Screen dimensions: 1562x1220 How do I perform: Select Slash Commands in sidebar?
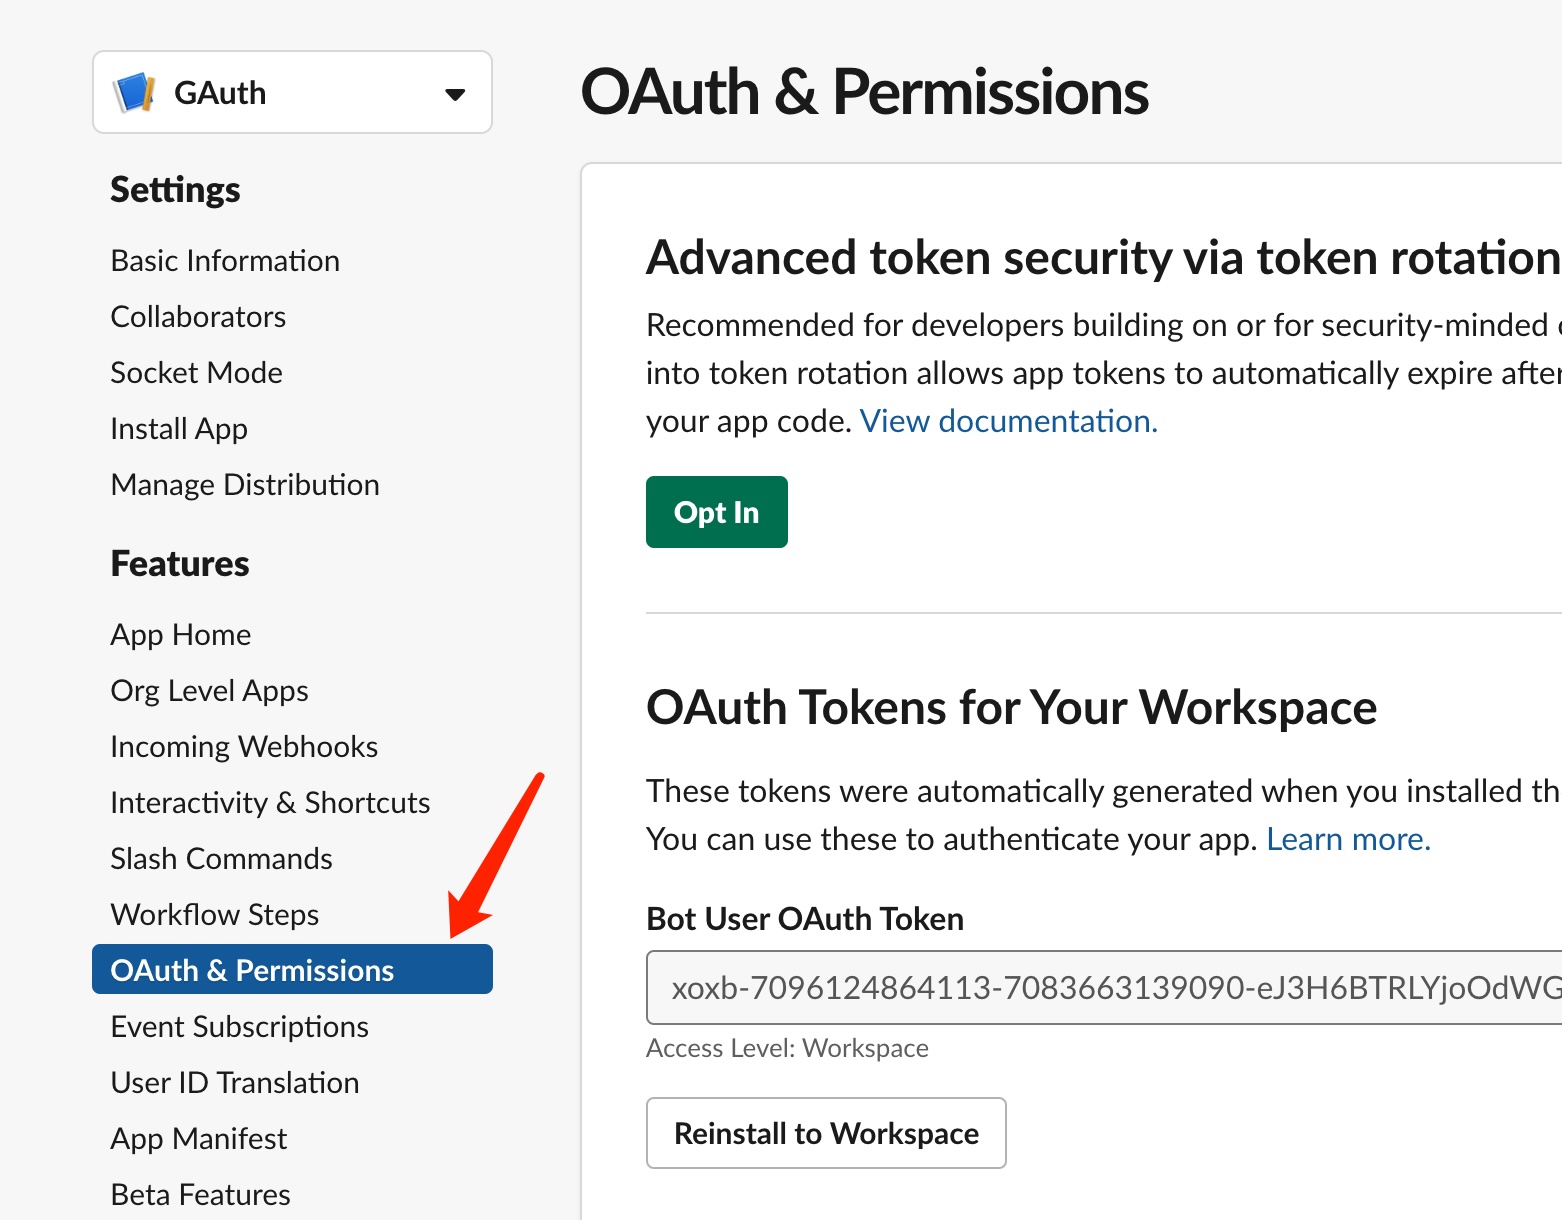221,859
